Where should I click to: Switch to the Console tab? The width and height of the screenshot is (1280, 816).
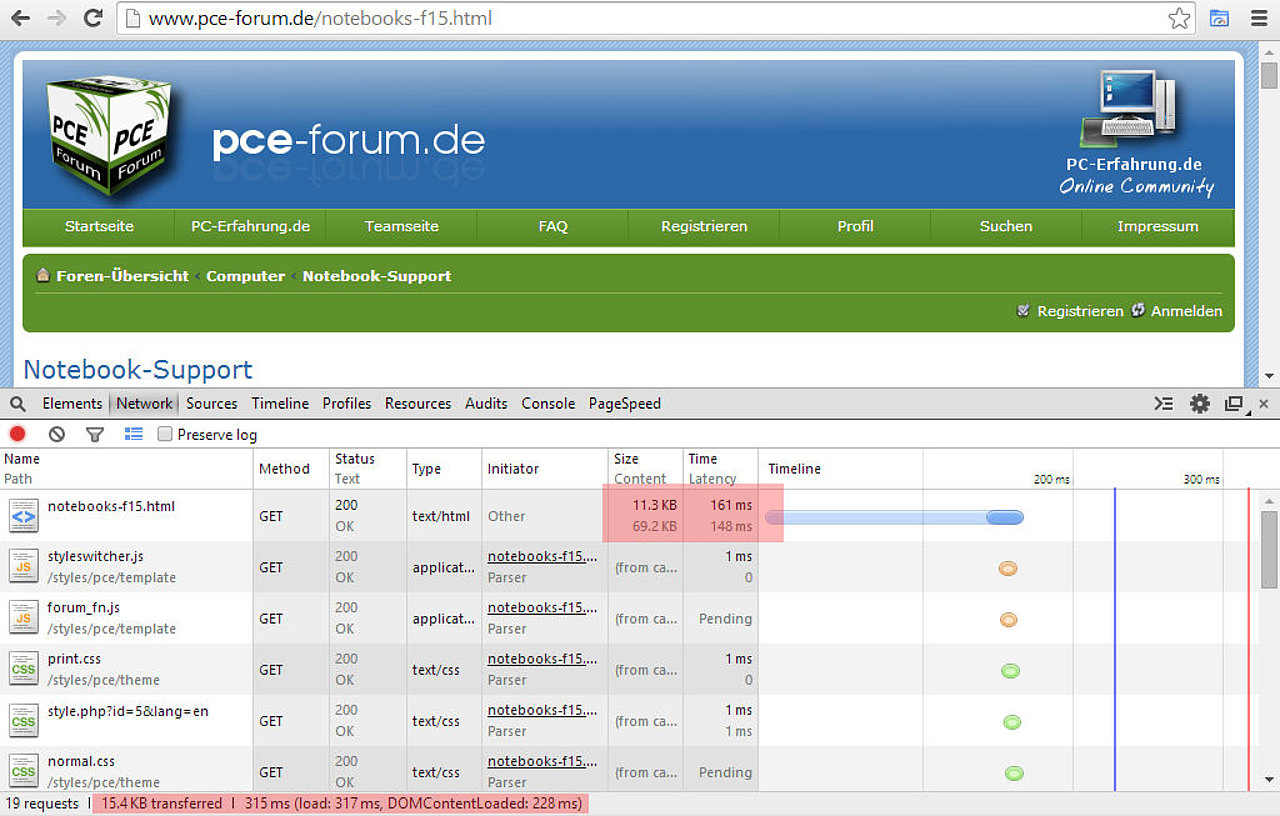click(548, 404)
